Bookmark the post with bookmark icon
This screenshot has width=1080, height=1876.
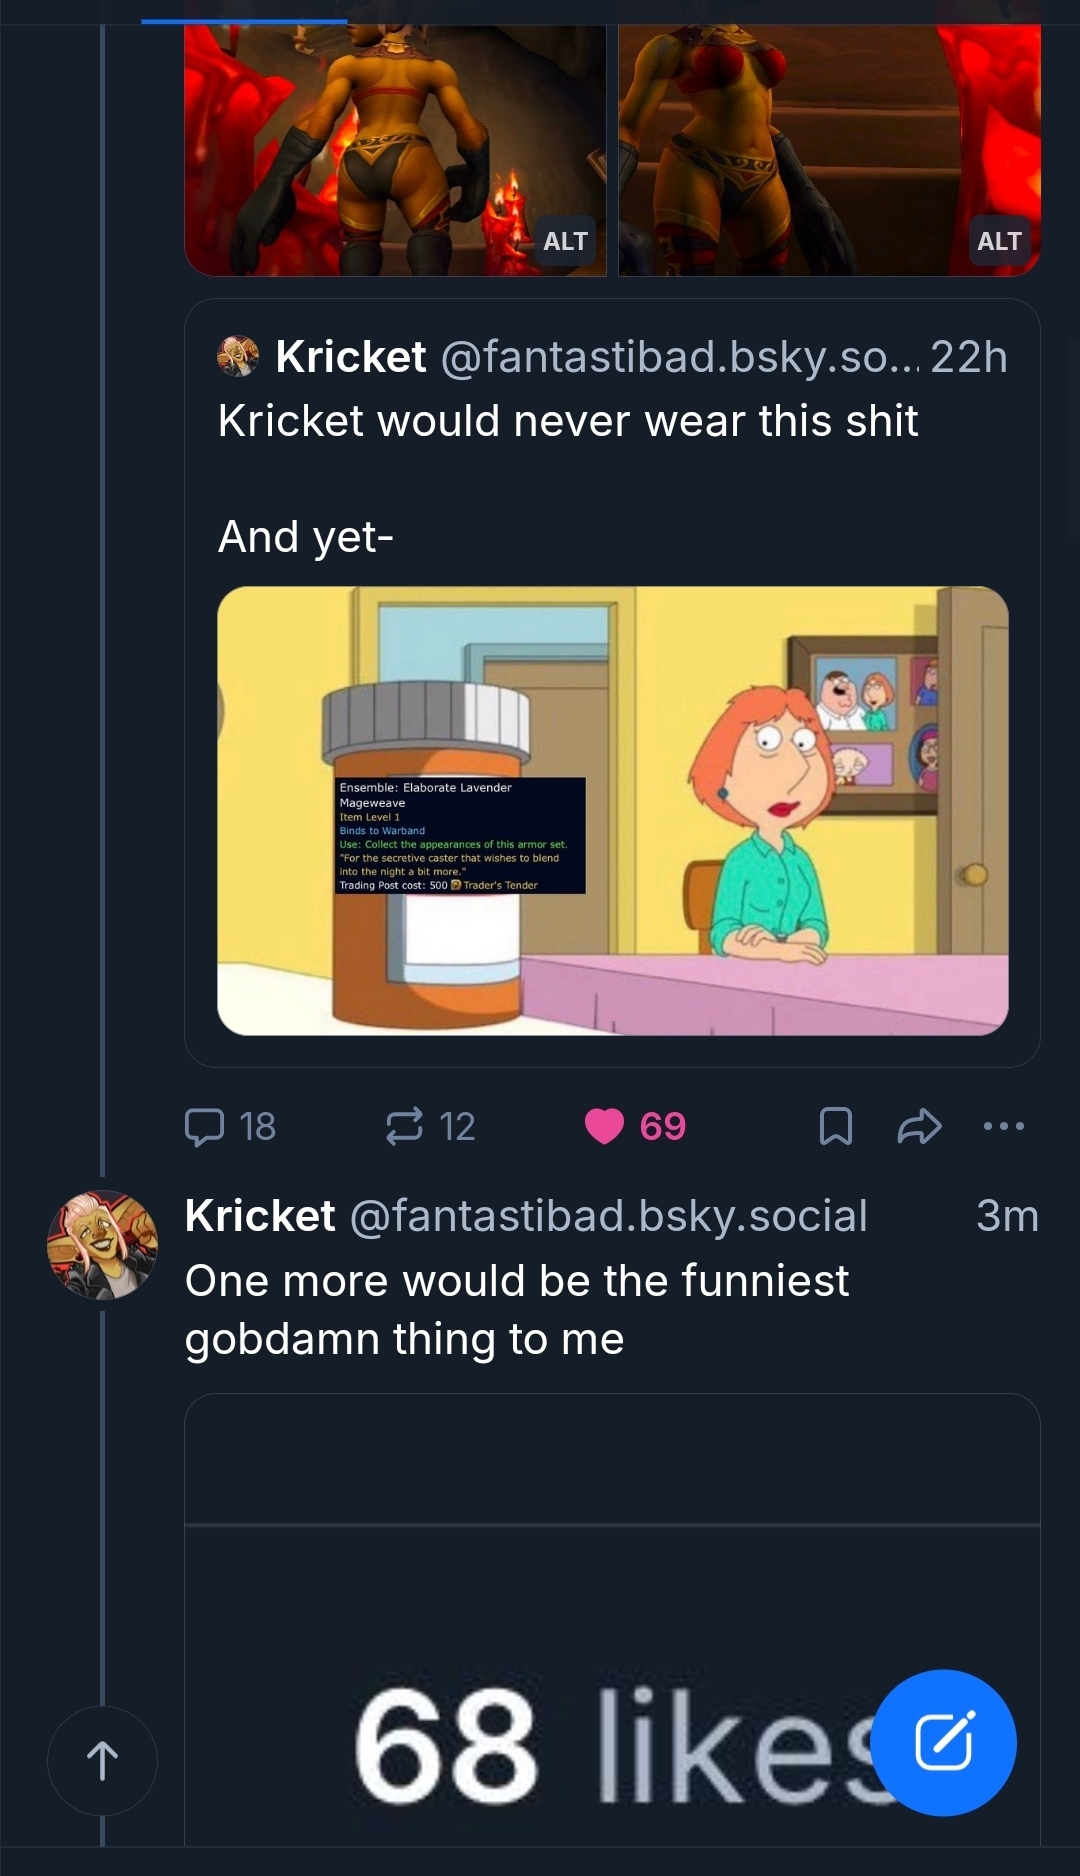[835, 1126]
